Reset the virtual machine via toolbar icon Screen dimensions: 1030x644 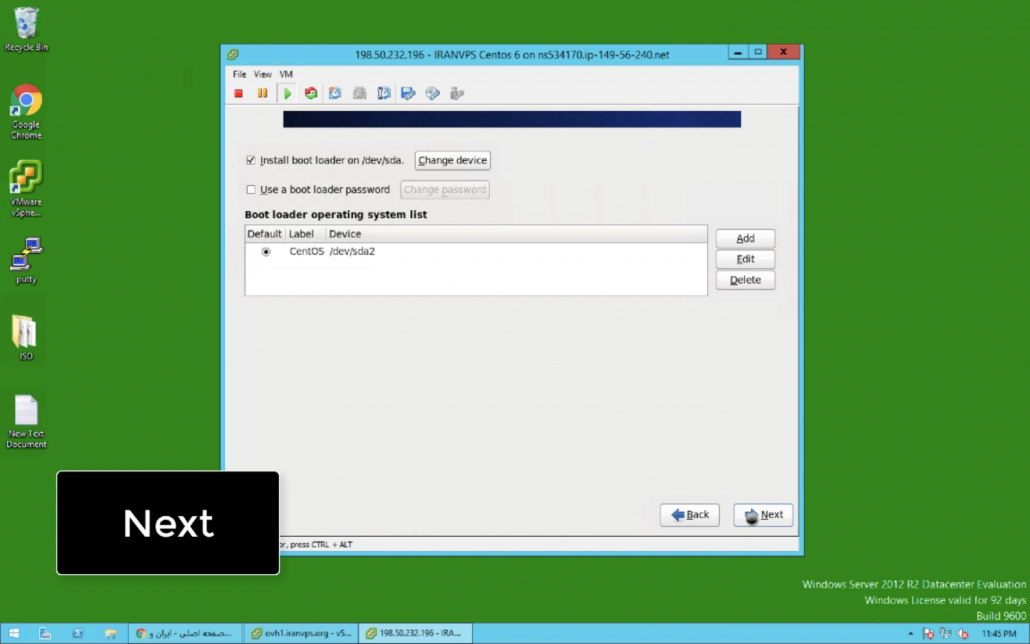311,94
